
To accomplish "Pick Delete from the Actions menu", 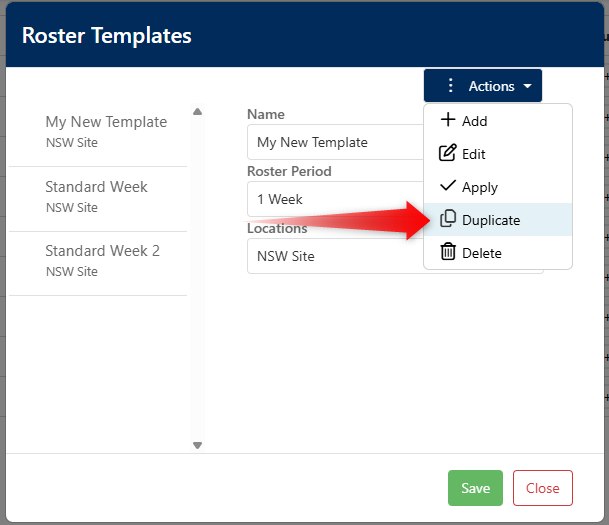I will 482,253.
